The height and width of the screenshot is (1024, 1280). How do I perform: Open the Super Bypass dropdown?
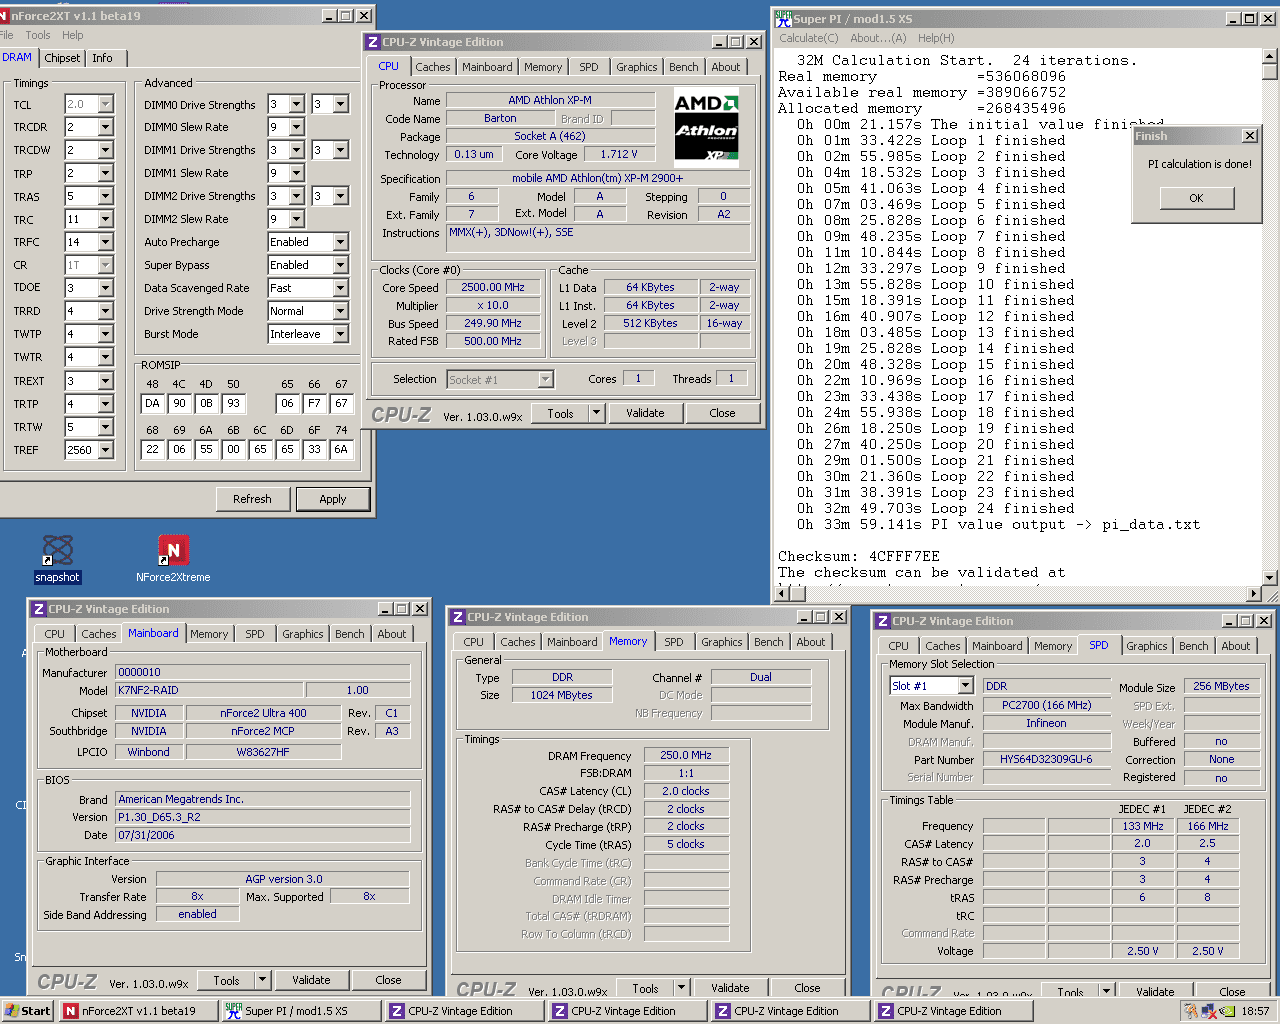click(x=340, y=265)
